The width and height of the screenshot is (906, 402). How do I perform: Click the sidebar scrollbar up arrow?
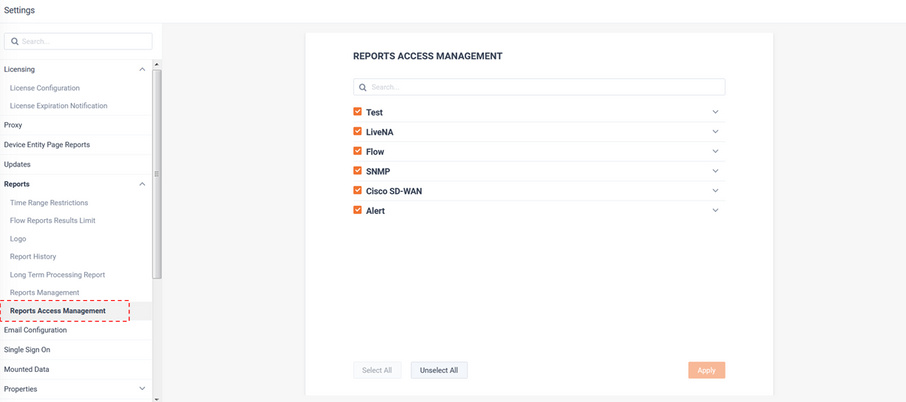point(157,64)
